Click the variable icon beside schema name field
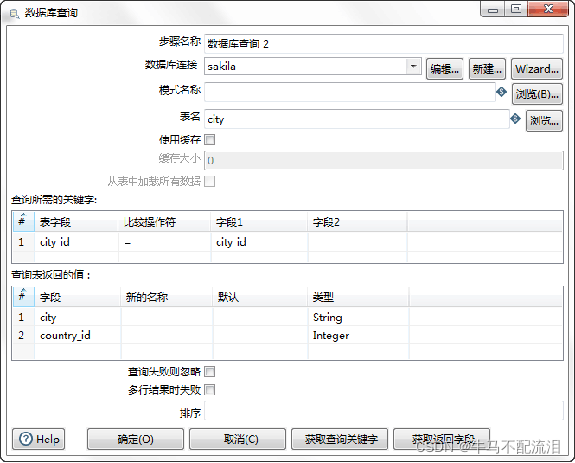Screen dimensions: 575x463 501,92
